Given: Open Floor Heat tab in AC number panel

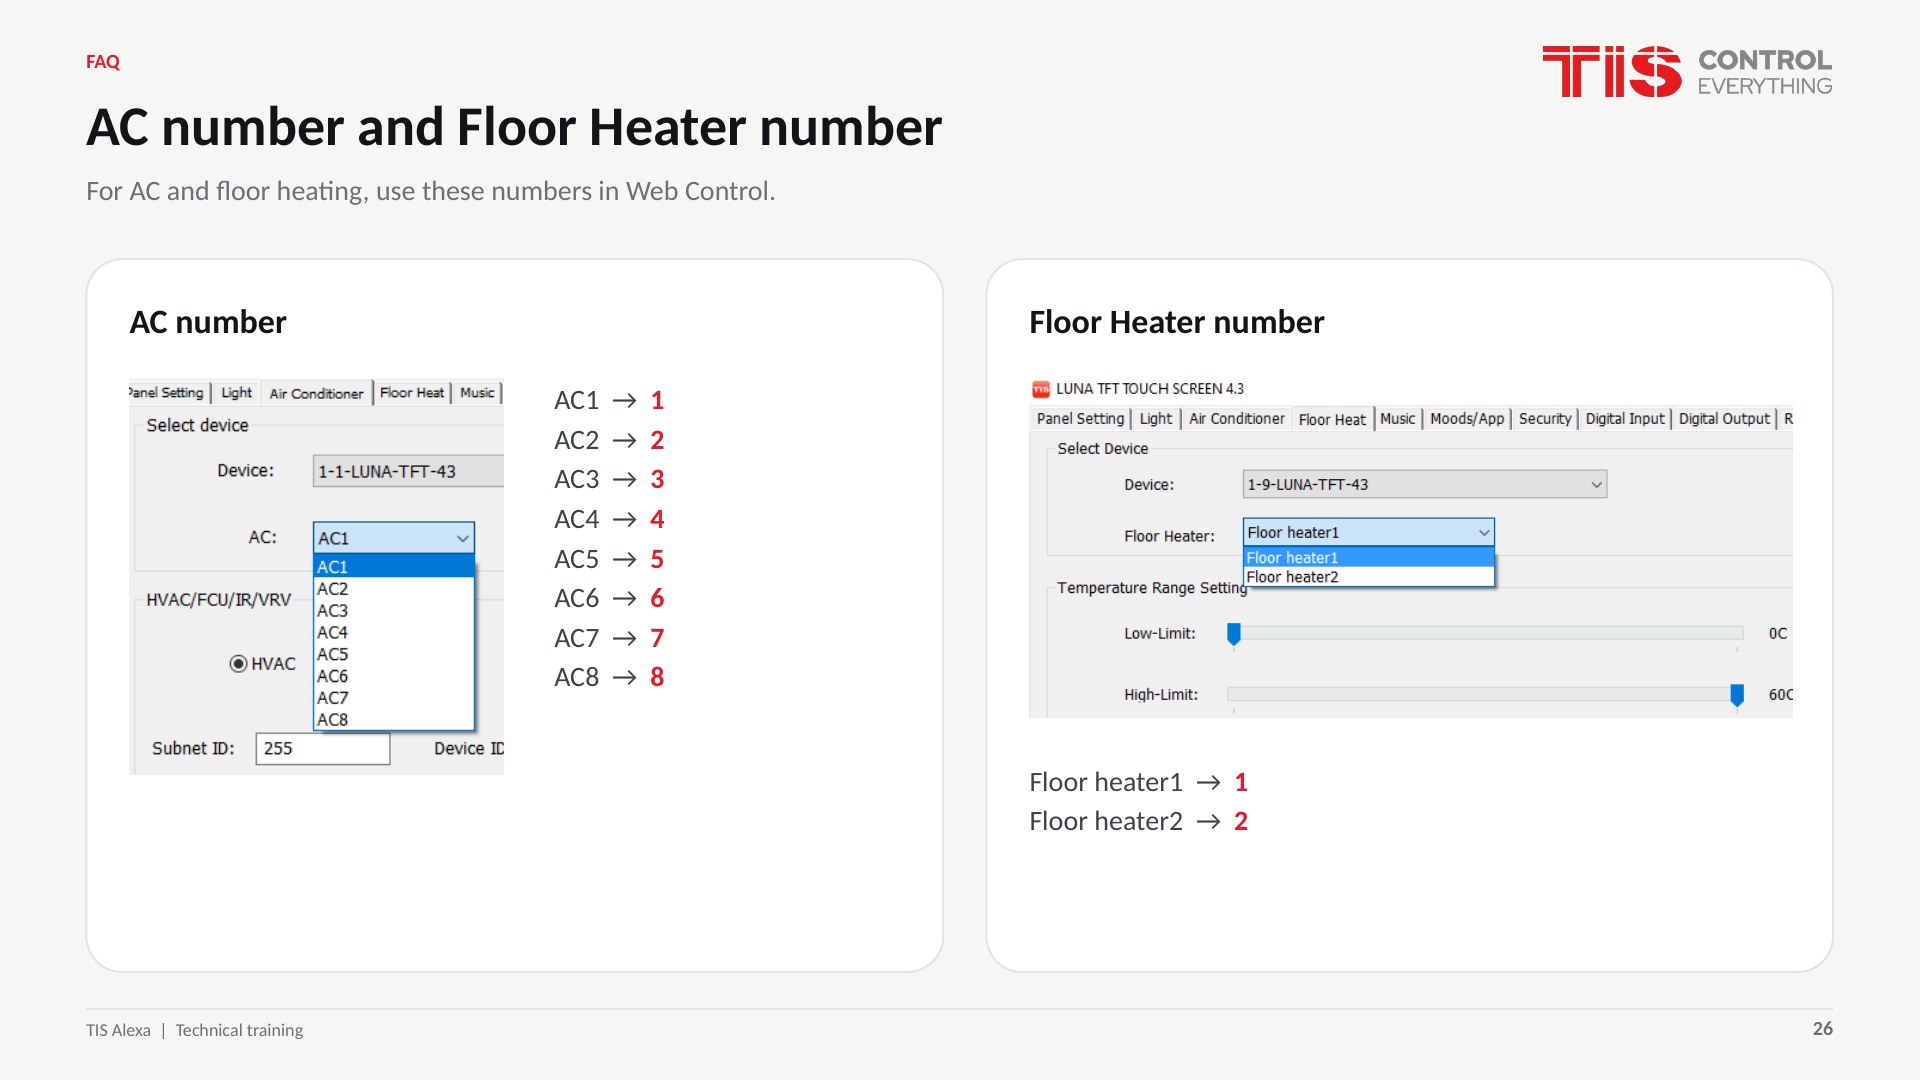Looking at the screenshot, I should tap(412, 393).
